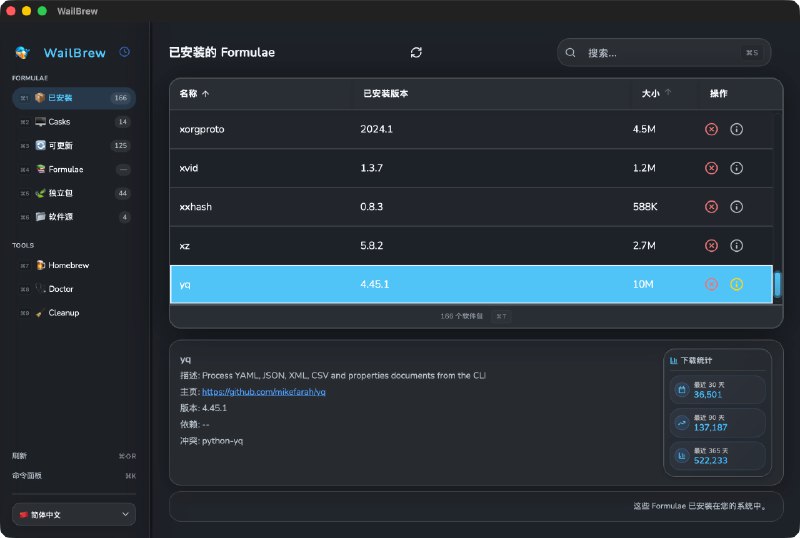Select the xorgproto row

point(471,129)
